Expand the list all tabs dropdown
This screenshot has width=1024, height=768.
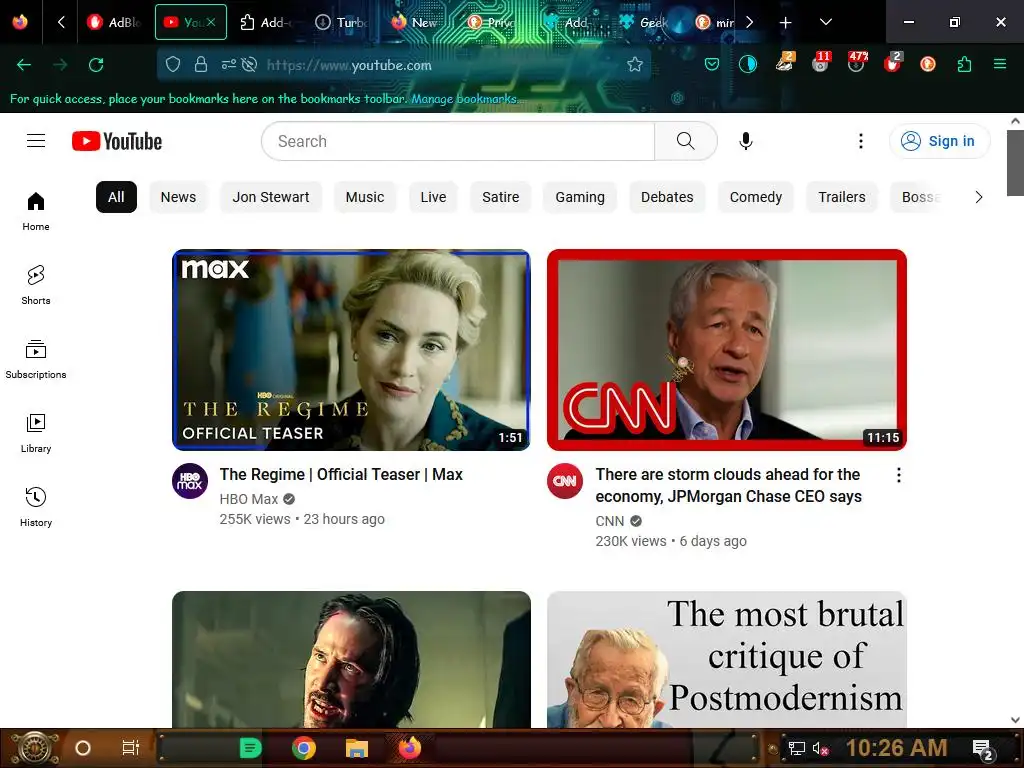click(825, 22)
